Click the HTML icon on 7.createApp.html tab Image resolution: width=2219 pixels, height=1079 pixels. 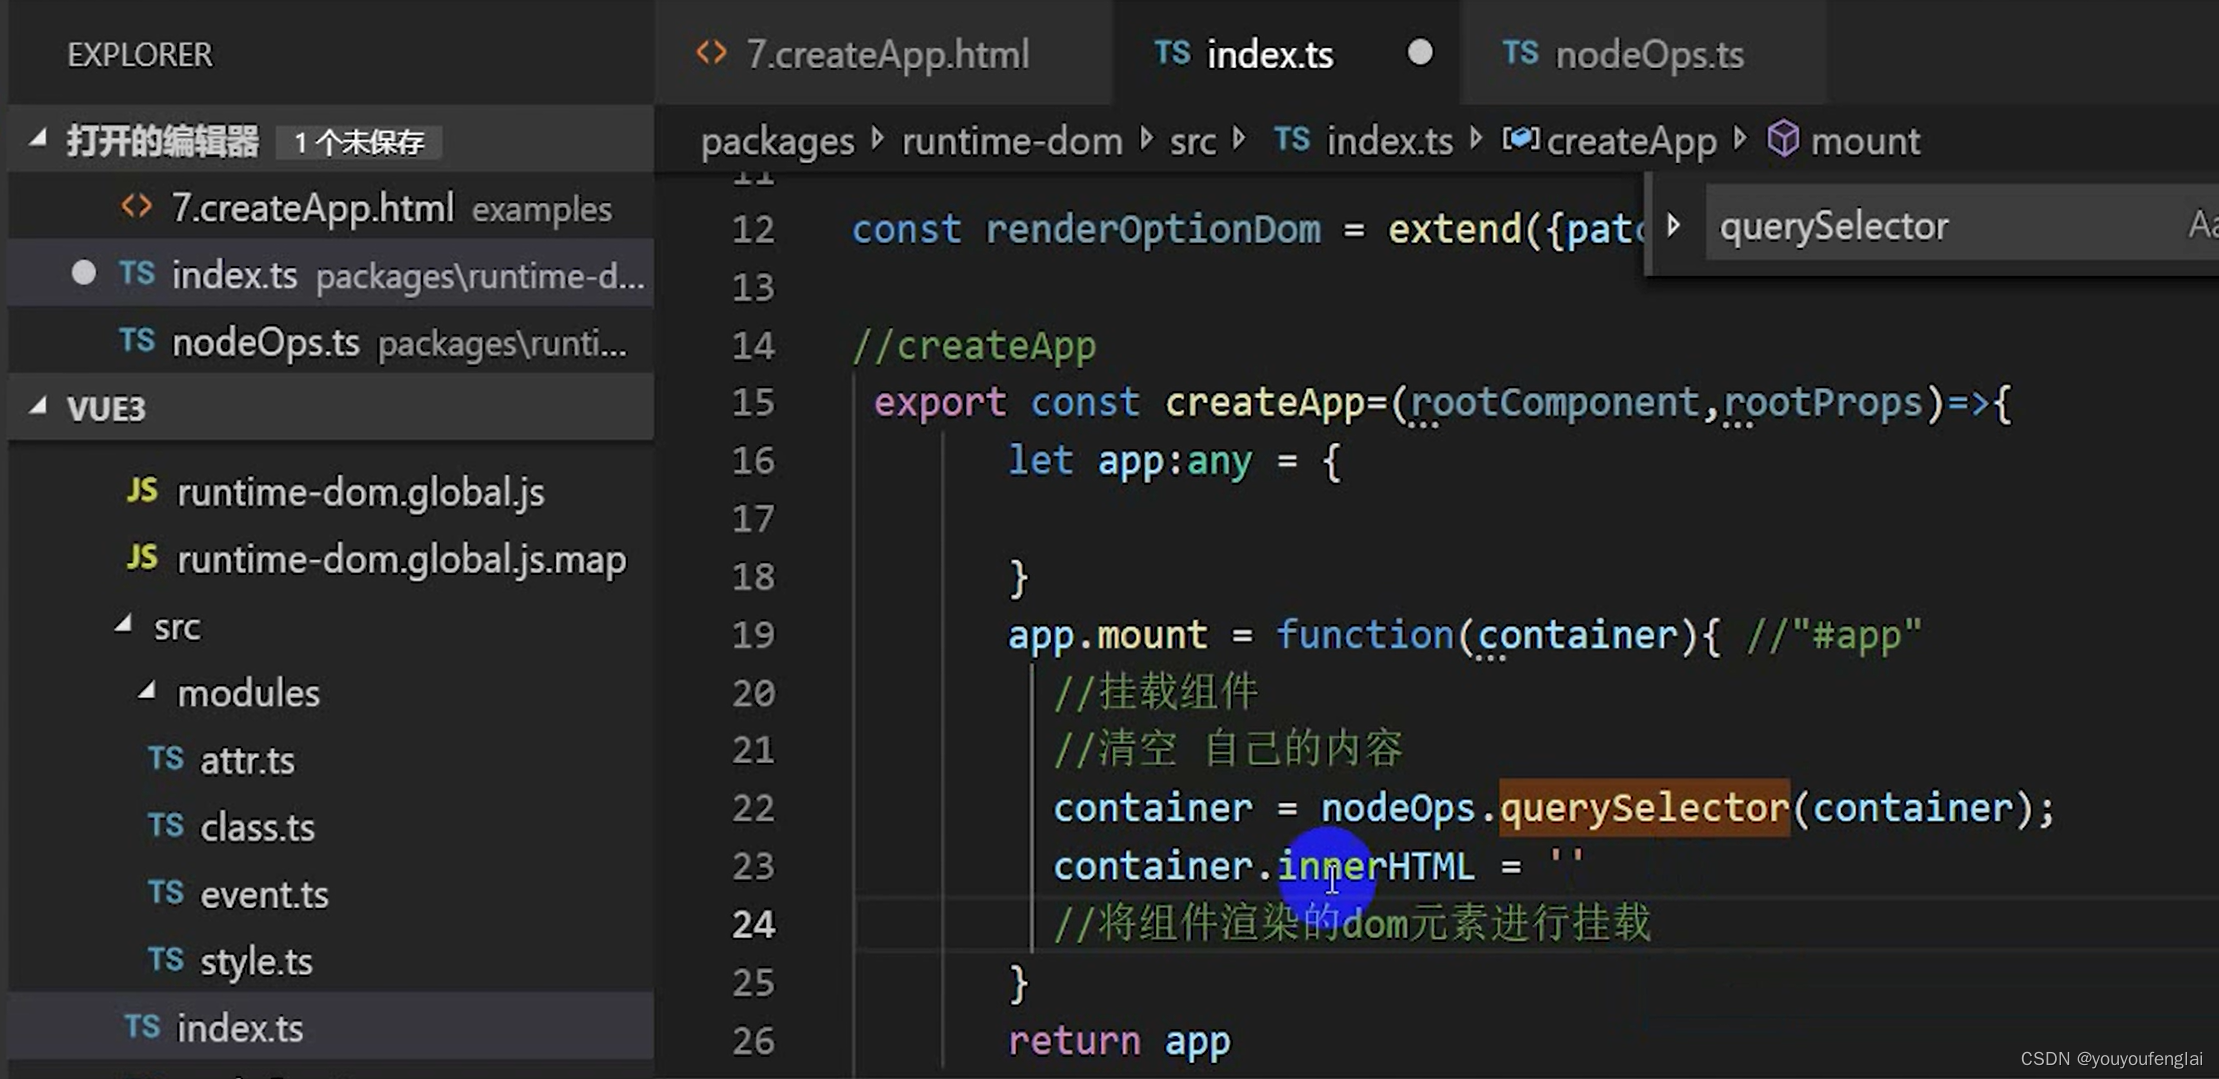point(711,53)
